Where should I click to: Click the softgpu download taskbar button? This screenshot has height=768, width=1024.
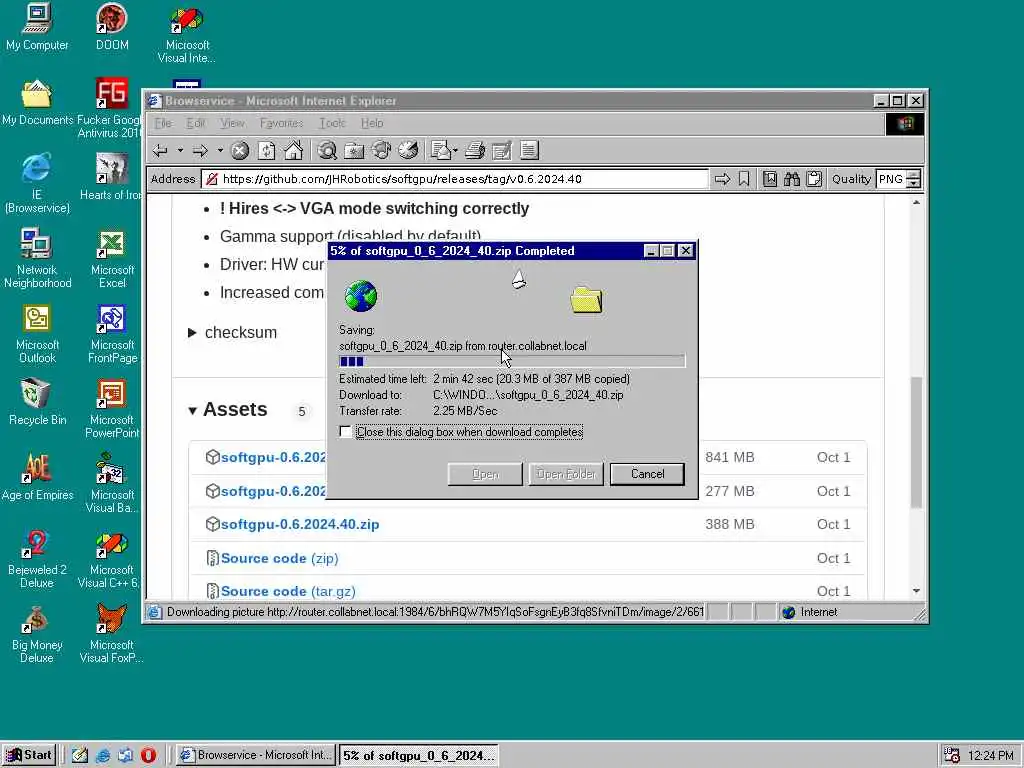pyautogui.click(x=419, y=755)
